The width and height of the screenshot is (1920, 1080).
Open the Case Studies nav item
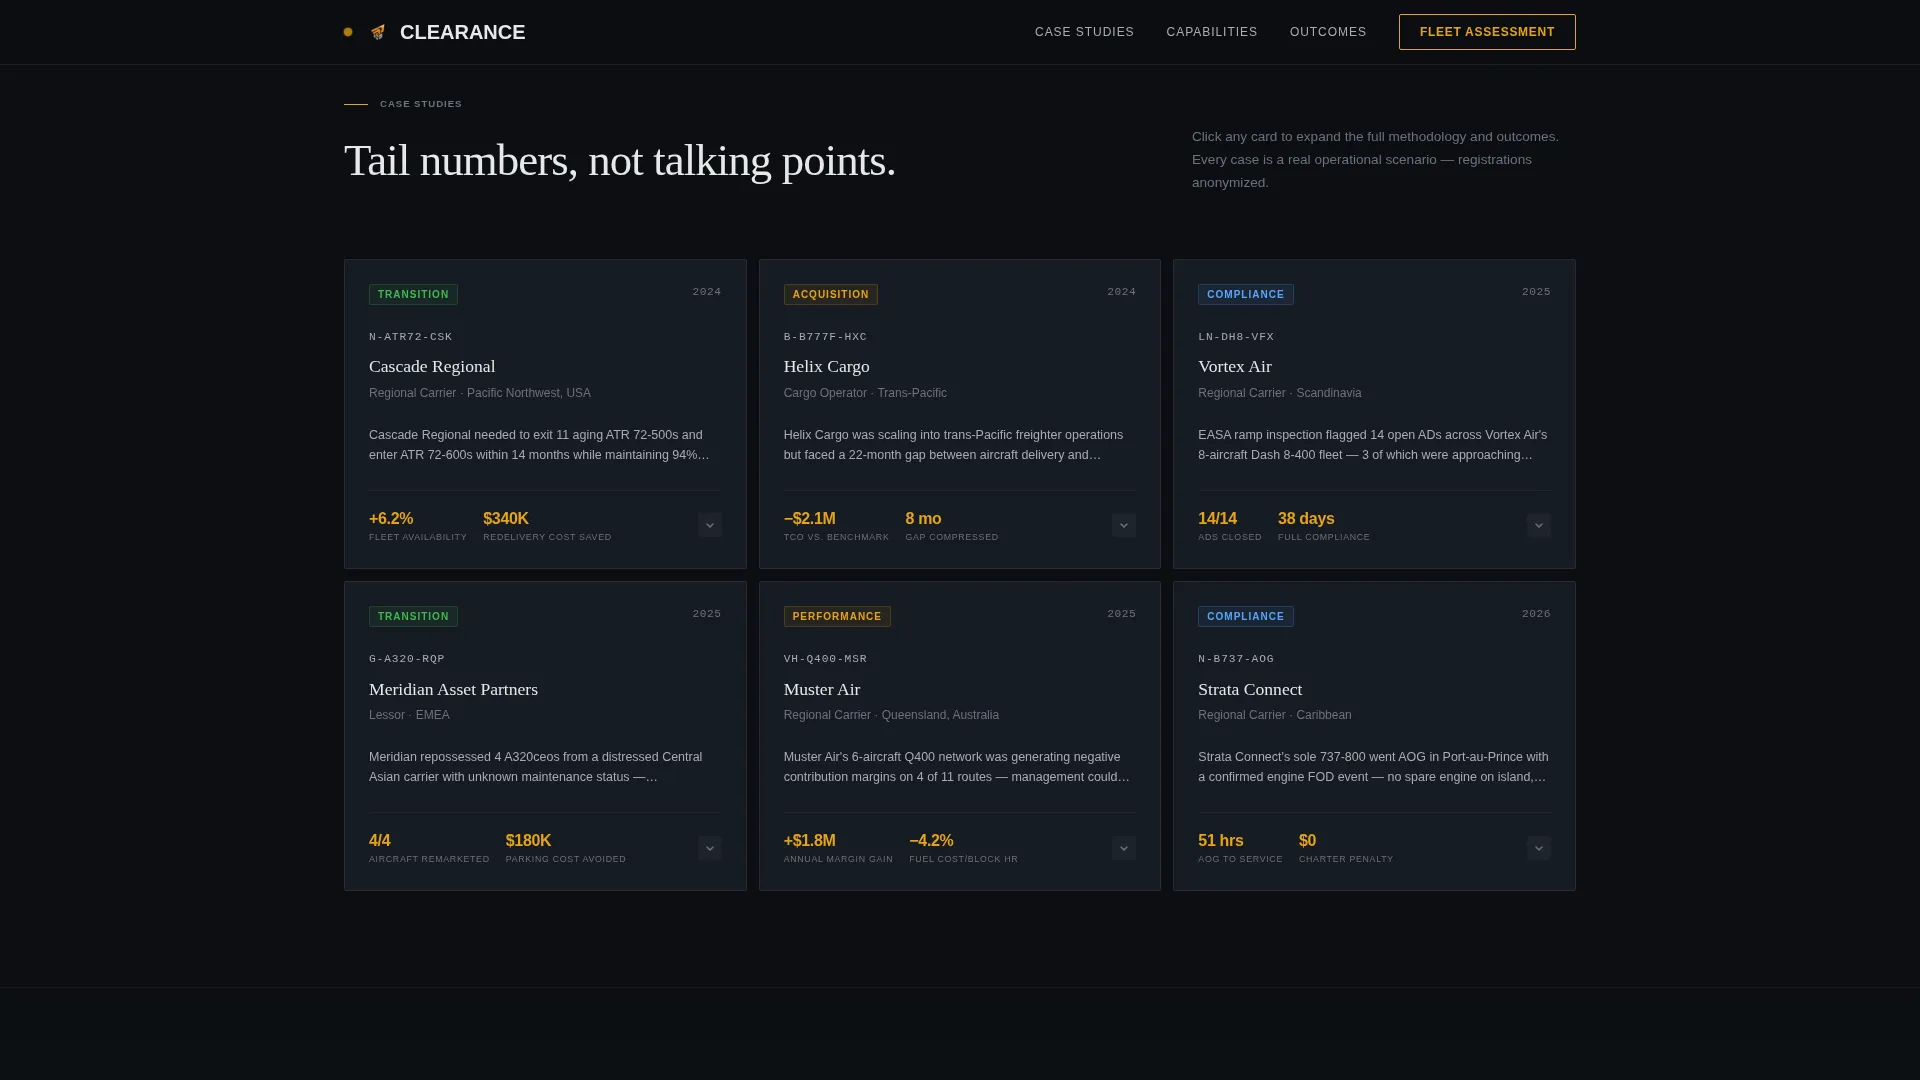point(1084,32)
